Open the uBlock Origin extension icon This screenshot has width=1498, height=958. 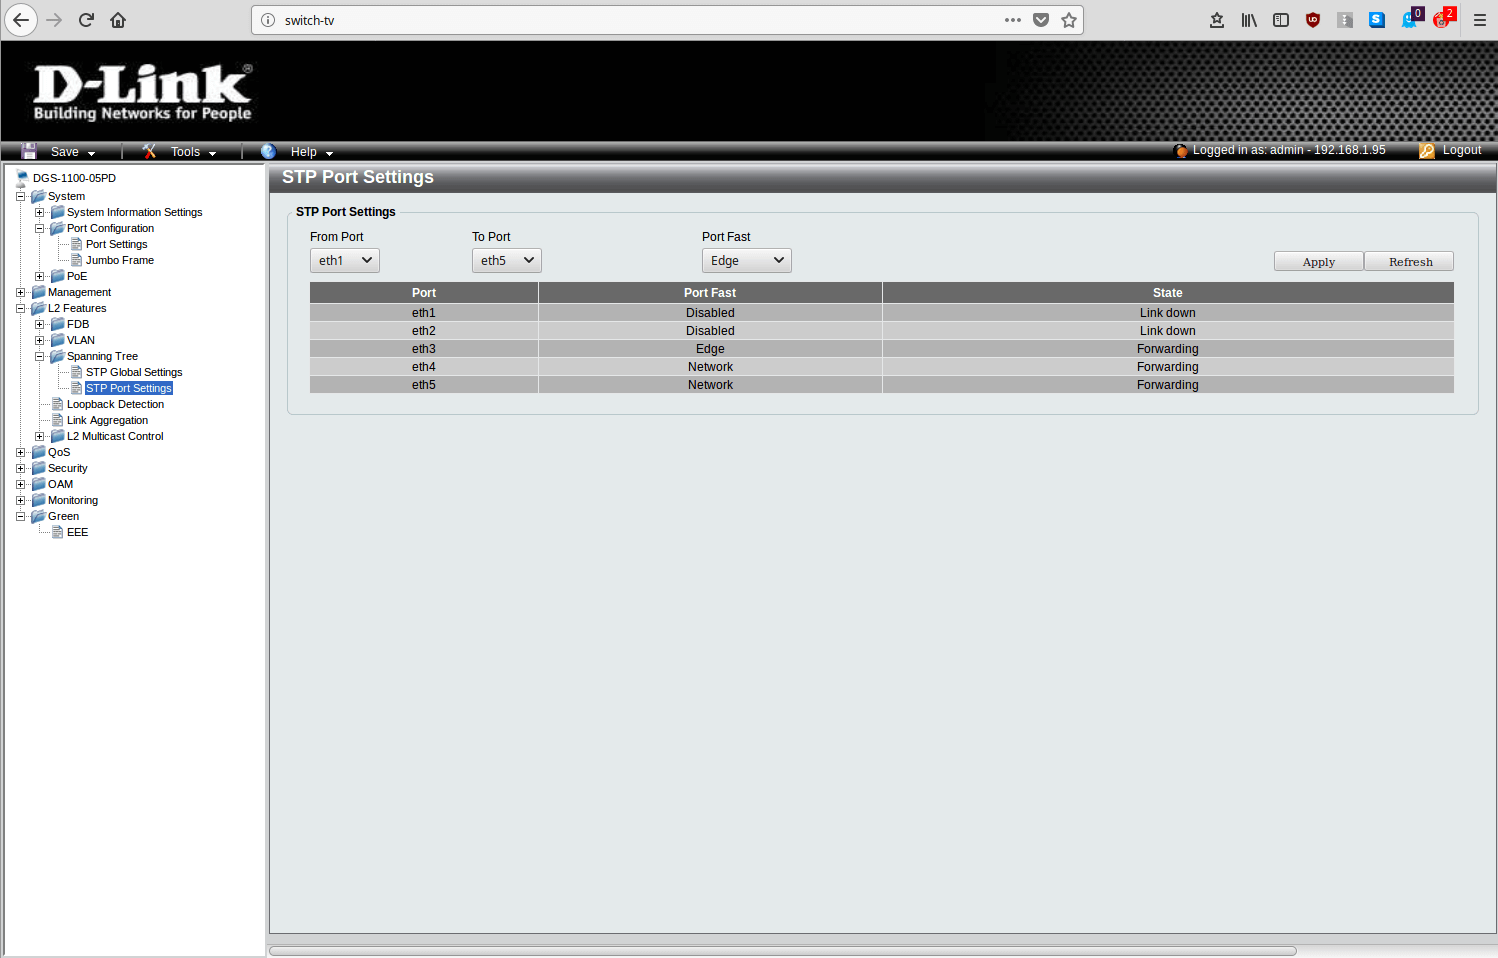(1313, 20)
